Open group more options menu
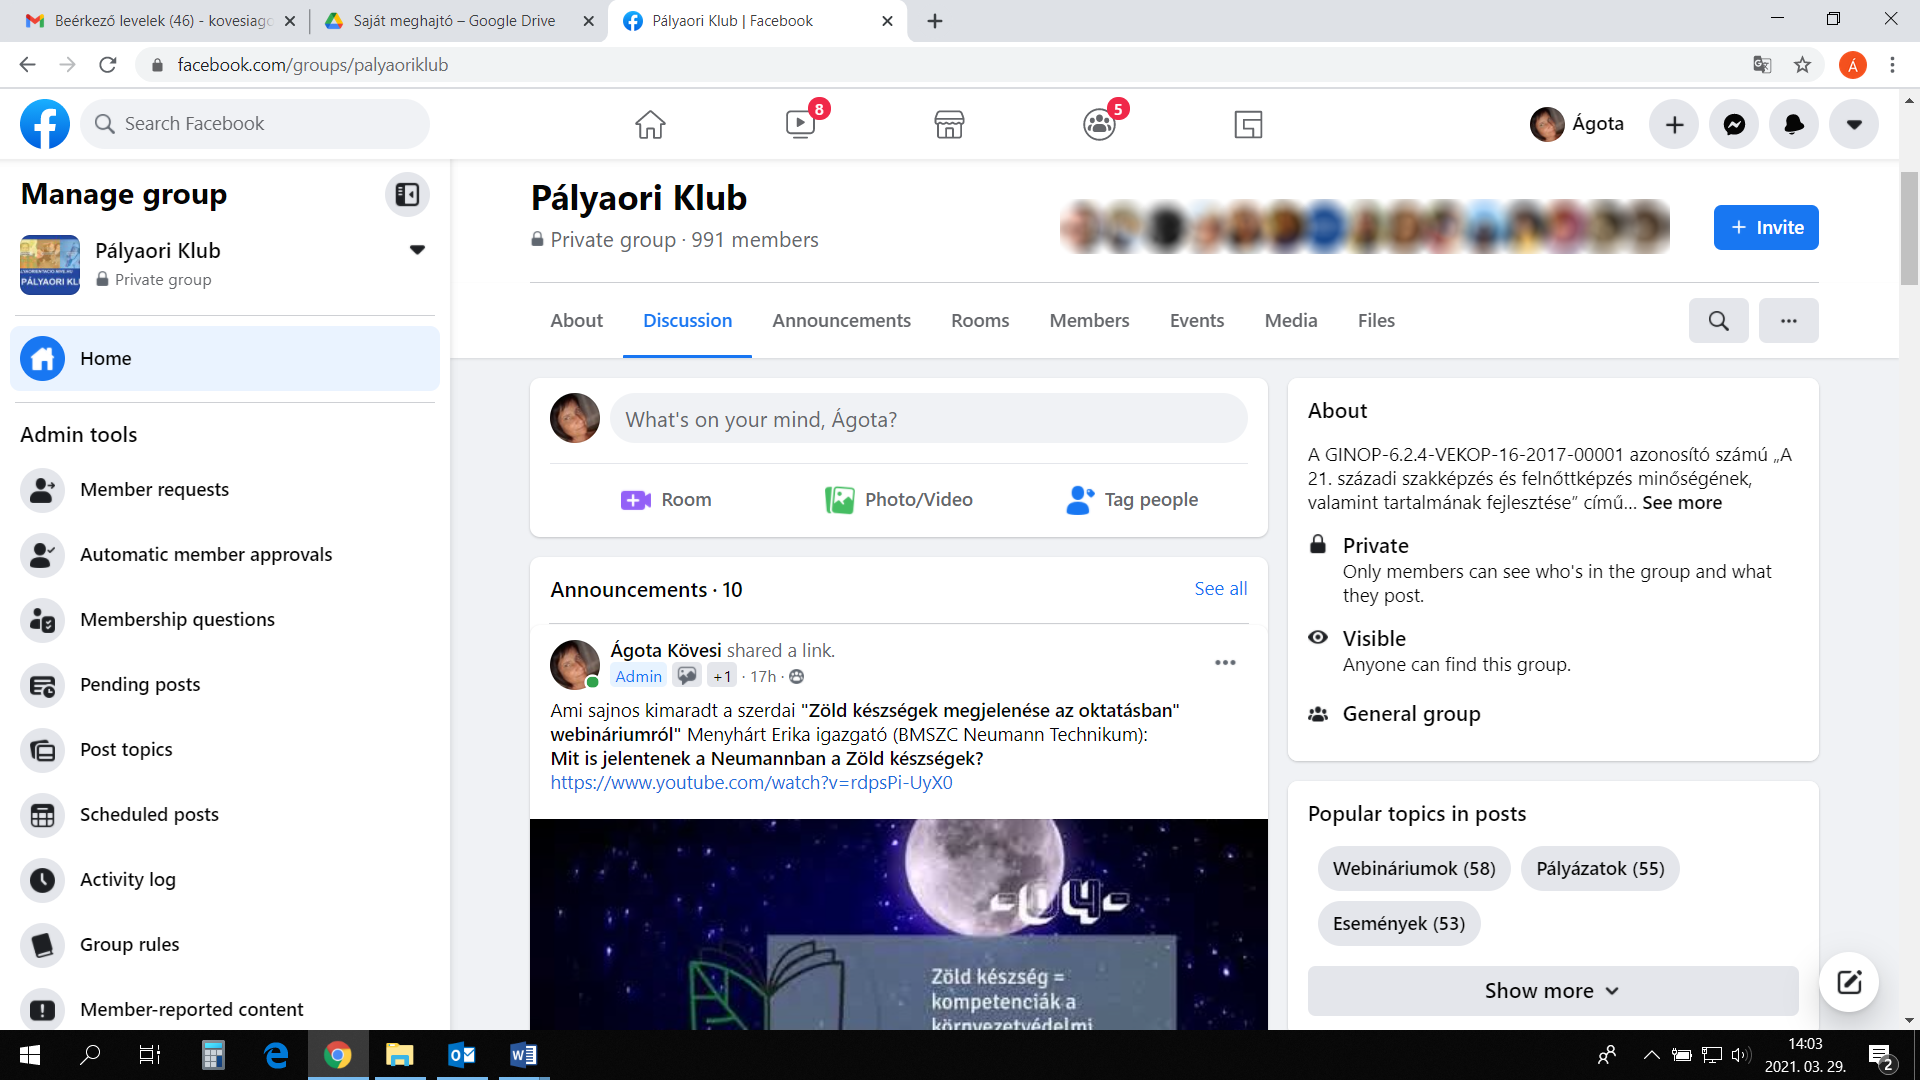 1788,321
